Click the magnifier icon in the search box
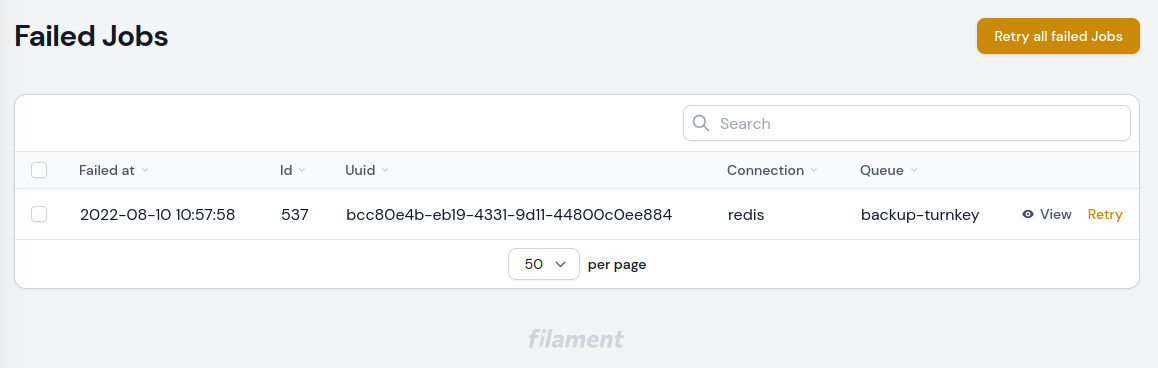 coord(701,123)
